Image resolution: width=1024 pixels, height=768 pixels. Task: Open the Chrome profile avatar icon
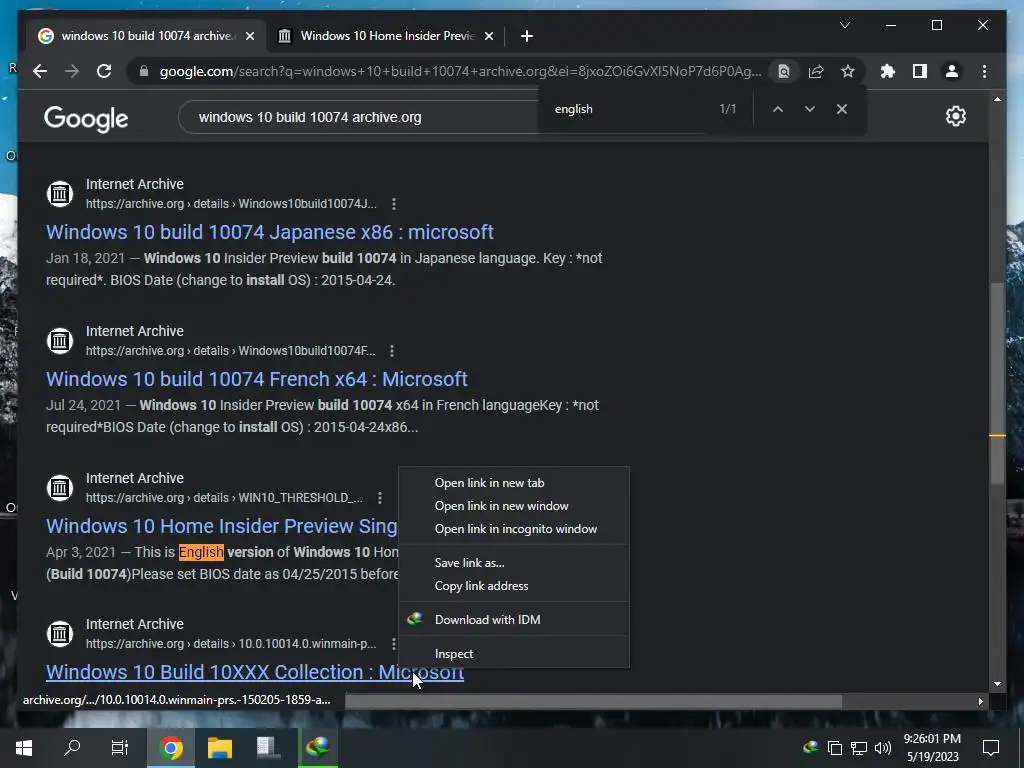click(952, 71)
